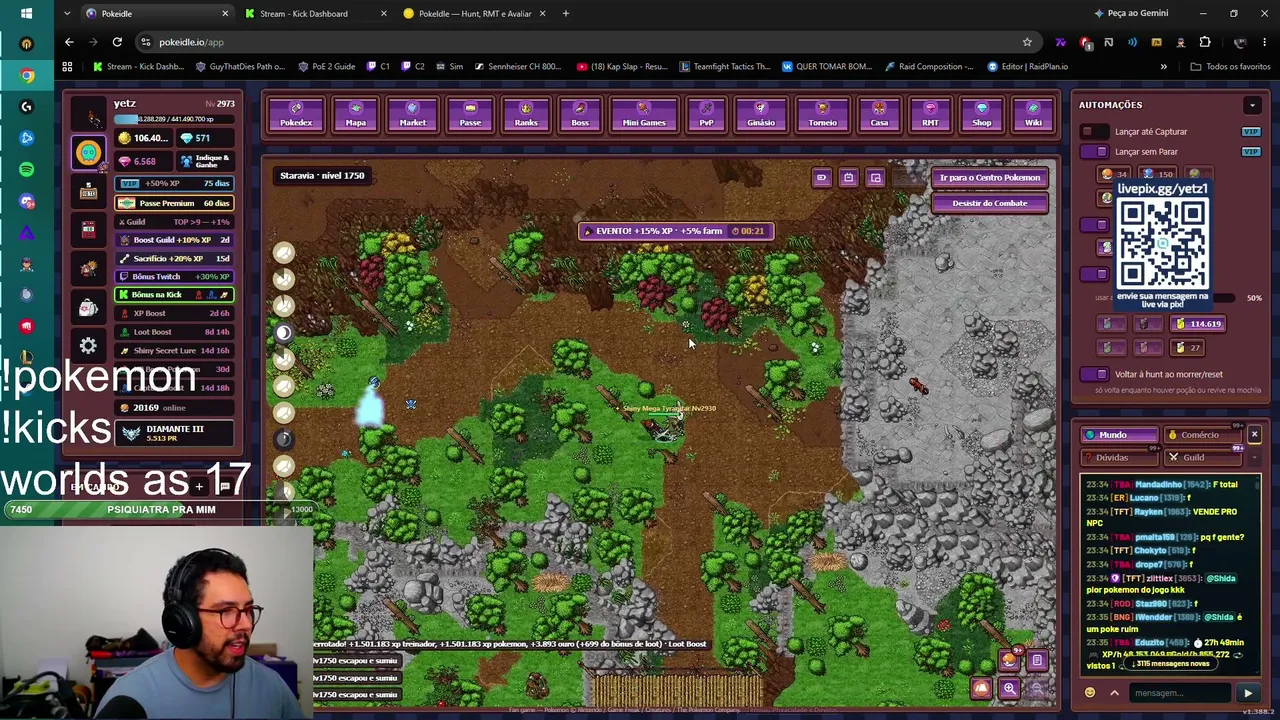Image resolution: width=1280 pixels, height=720 pixels.
Task: Open the Pokedex menu
Action: click(x=296, y=115)
